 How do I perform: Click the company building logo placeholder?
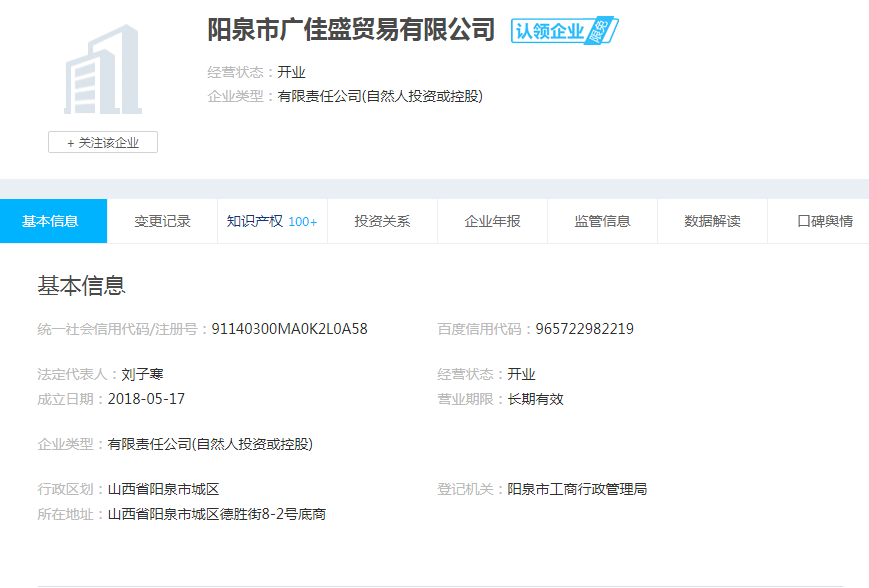(x=102, y=70)
